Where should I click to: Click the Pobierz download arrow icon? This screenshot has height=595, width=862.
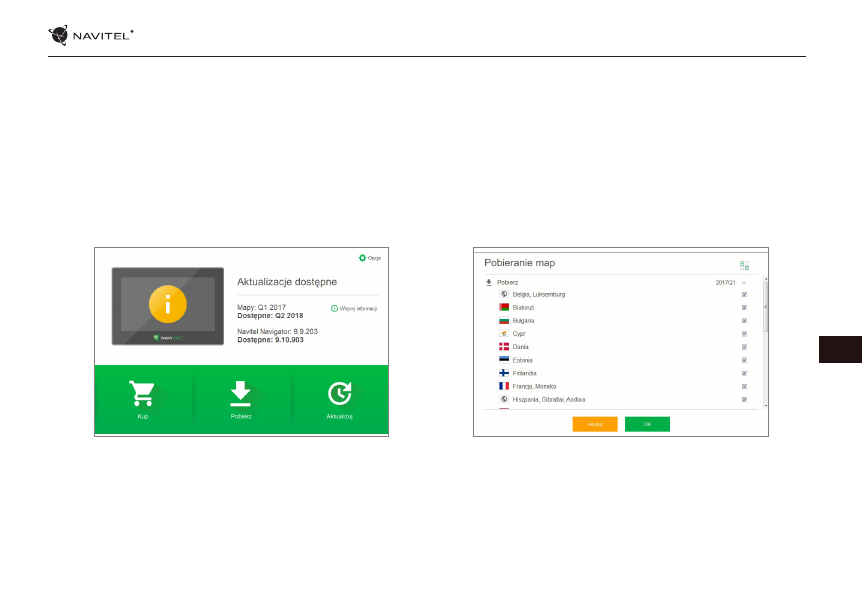(x=241, y=393)
